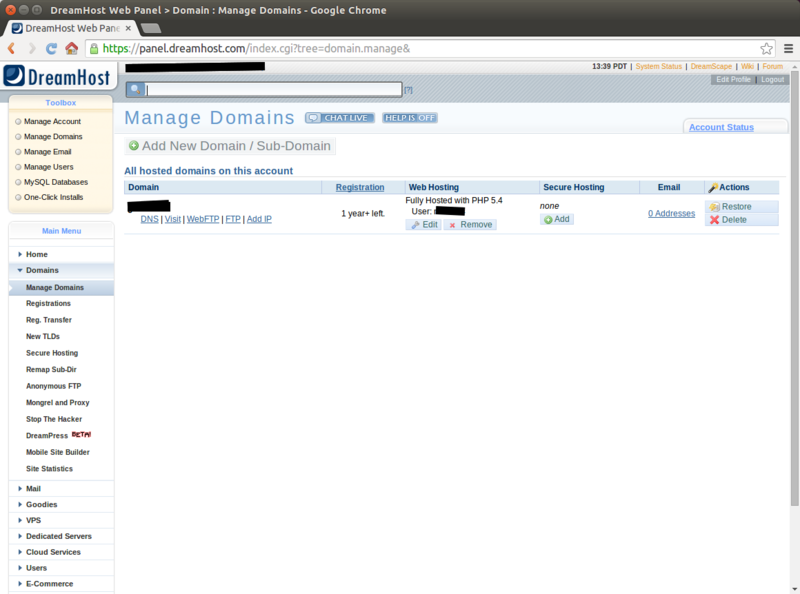
Task: Open WebFTP for the domain
Action: [203, 219]
